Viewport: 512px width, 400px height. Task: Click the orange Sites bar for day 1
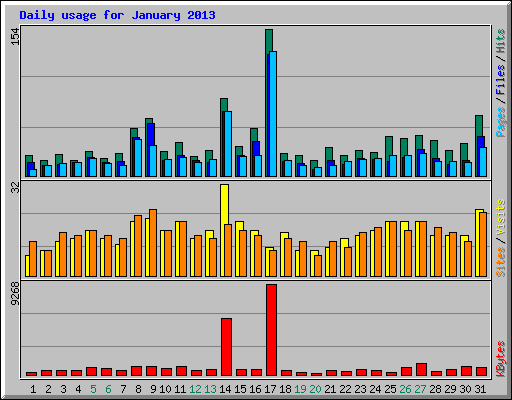click(33, 259)
